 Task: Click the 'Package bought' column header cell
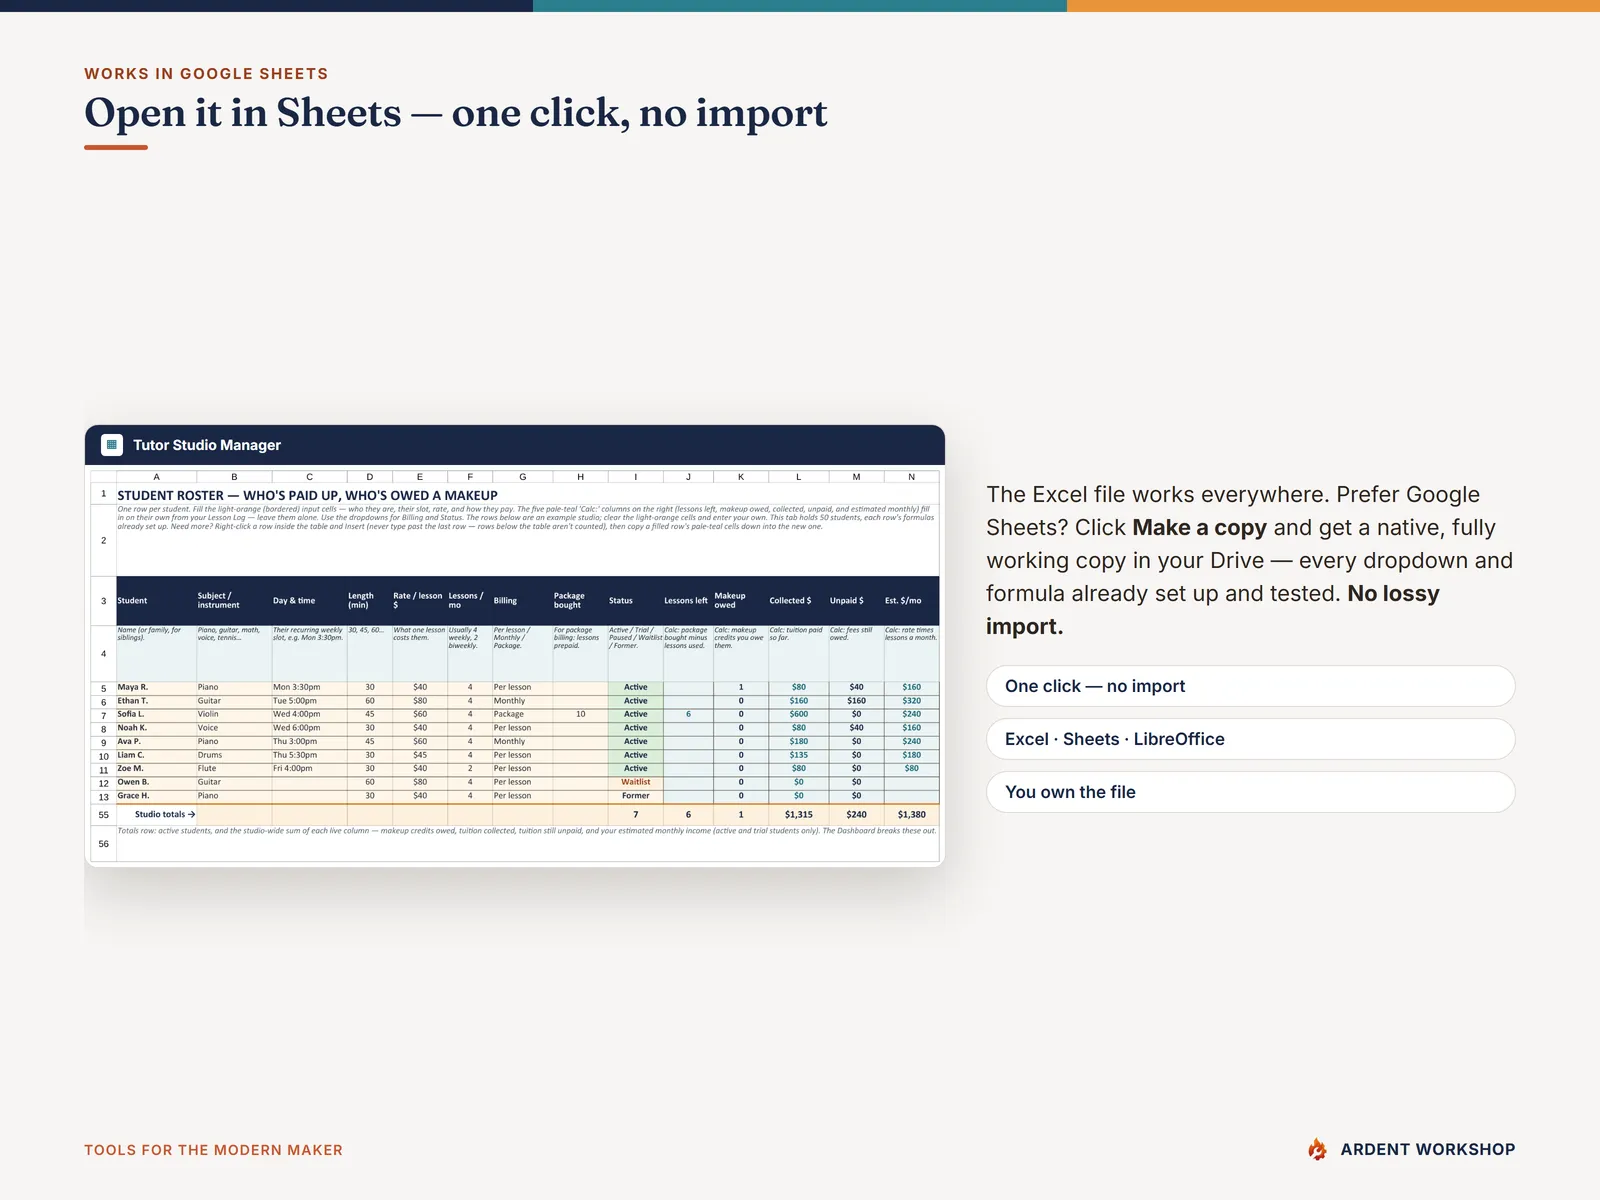pos(580,601)
